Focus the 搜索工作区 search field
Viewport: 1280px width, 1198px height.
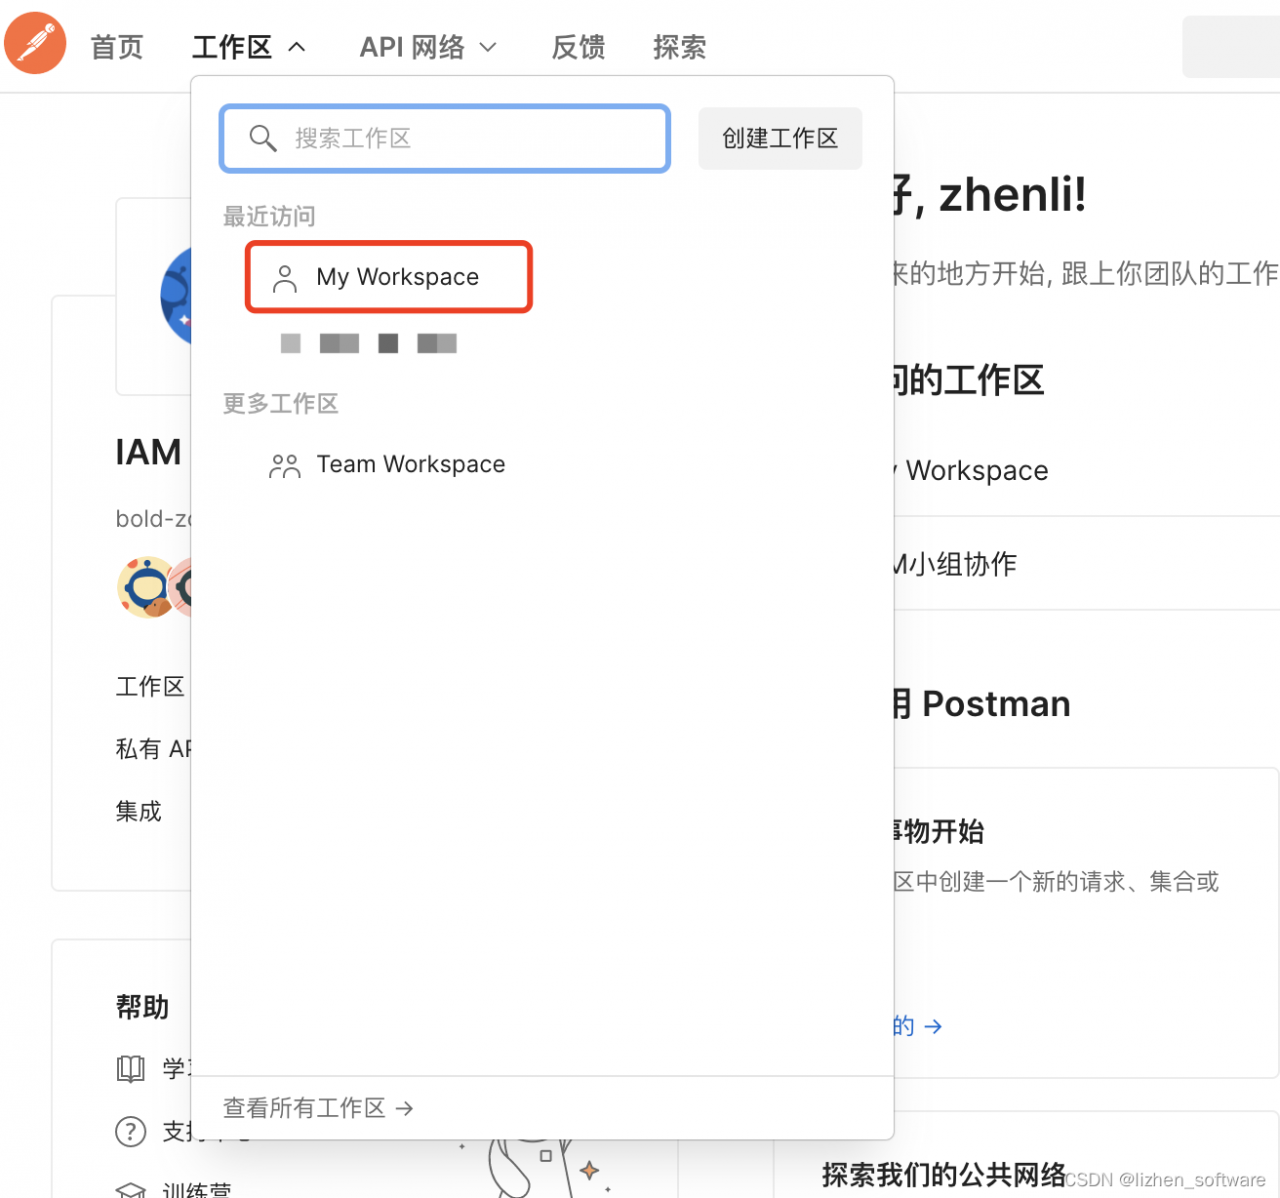pos(445,138)
